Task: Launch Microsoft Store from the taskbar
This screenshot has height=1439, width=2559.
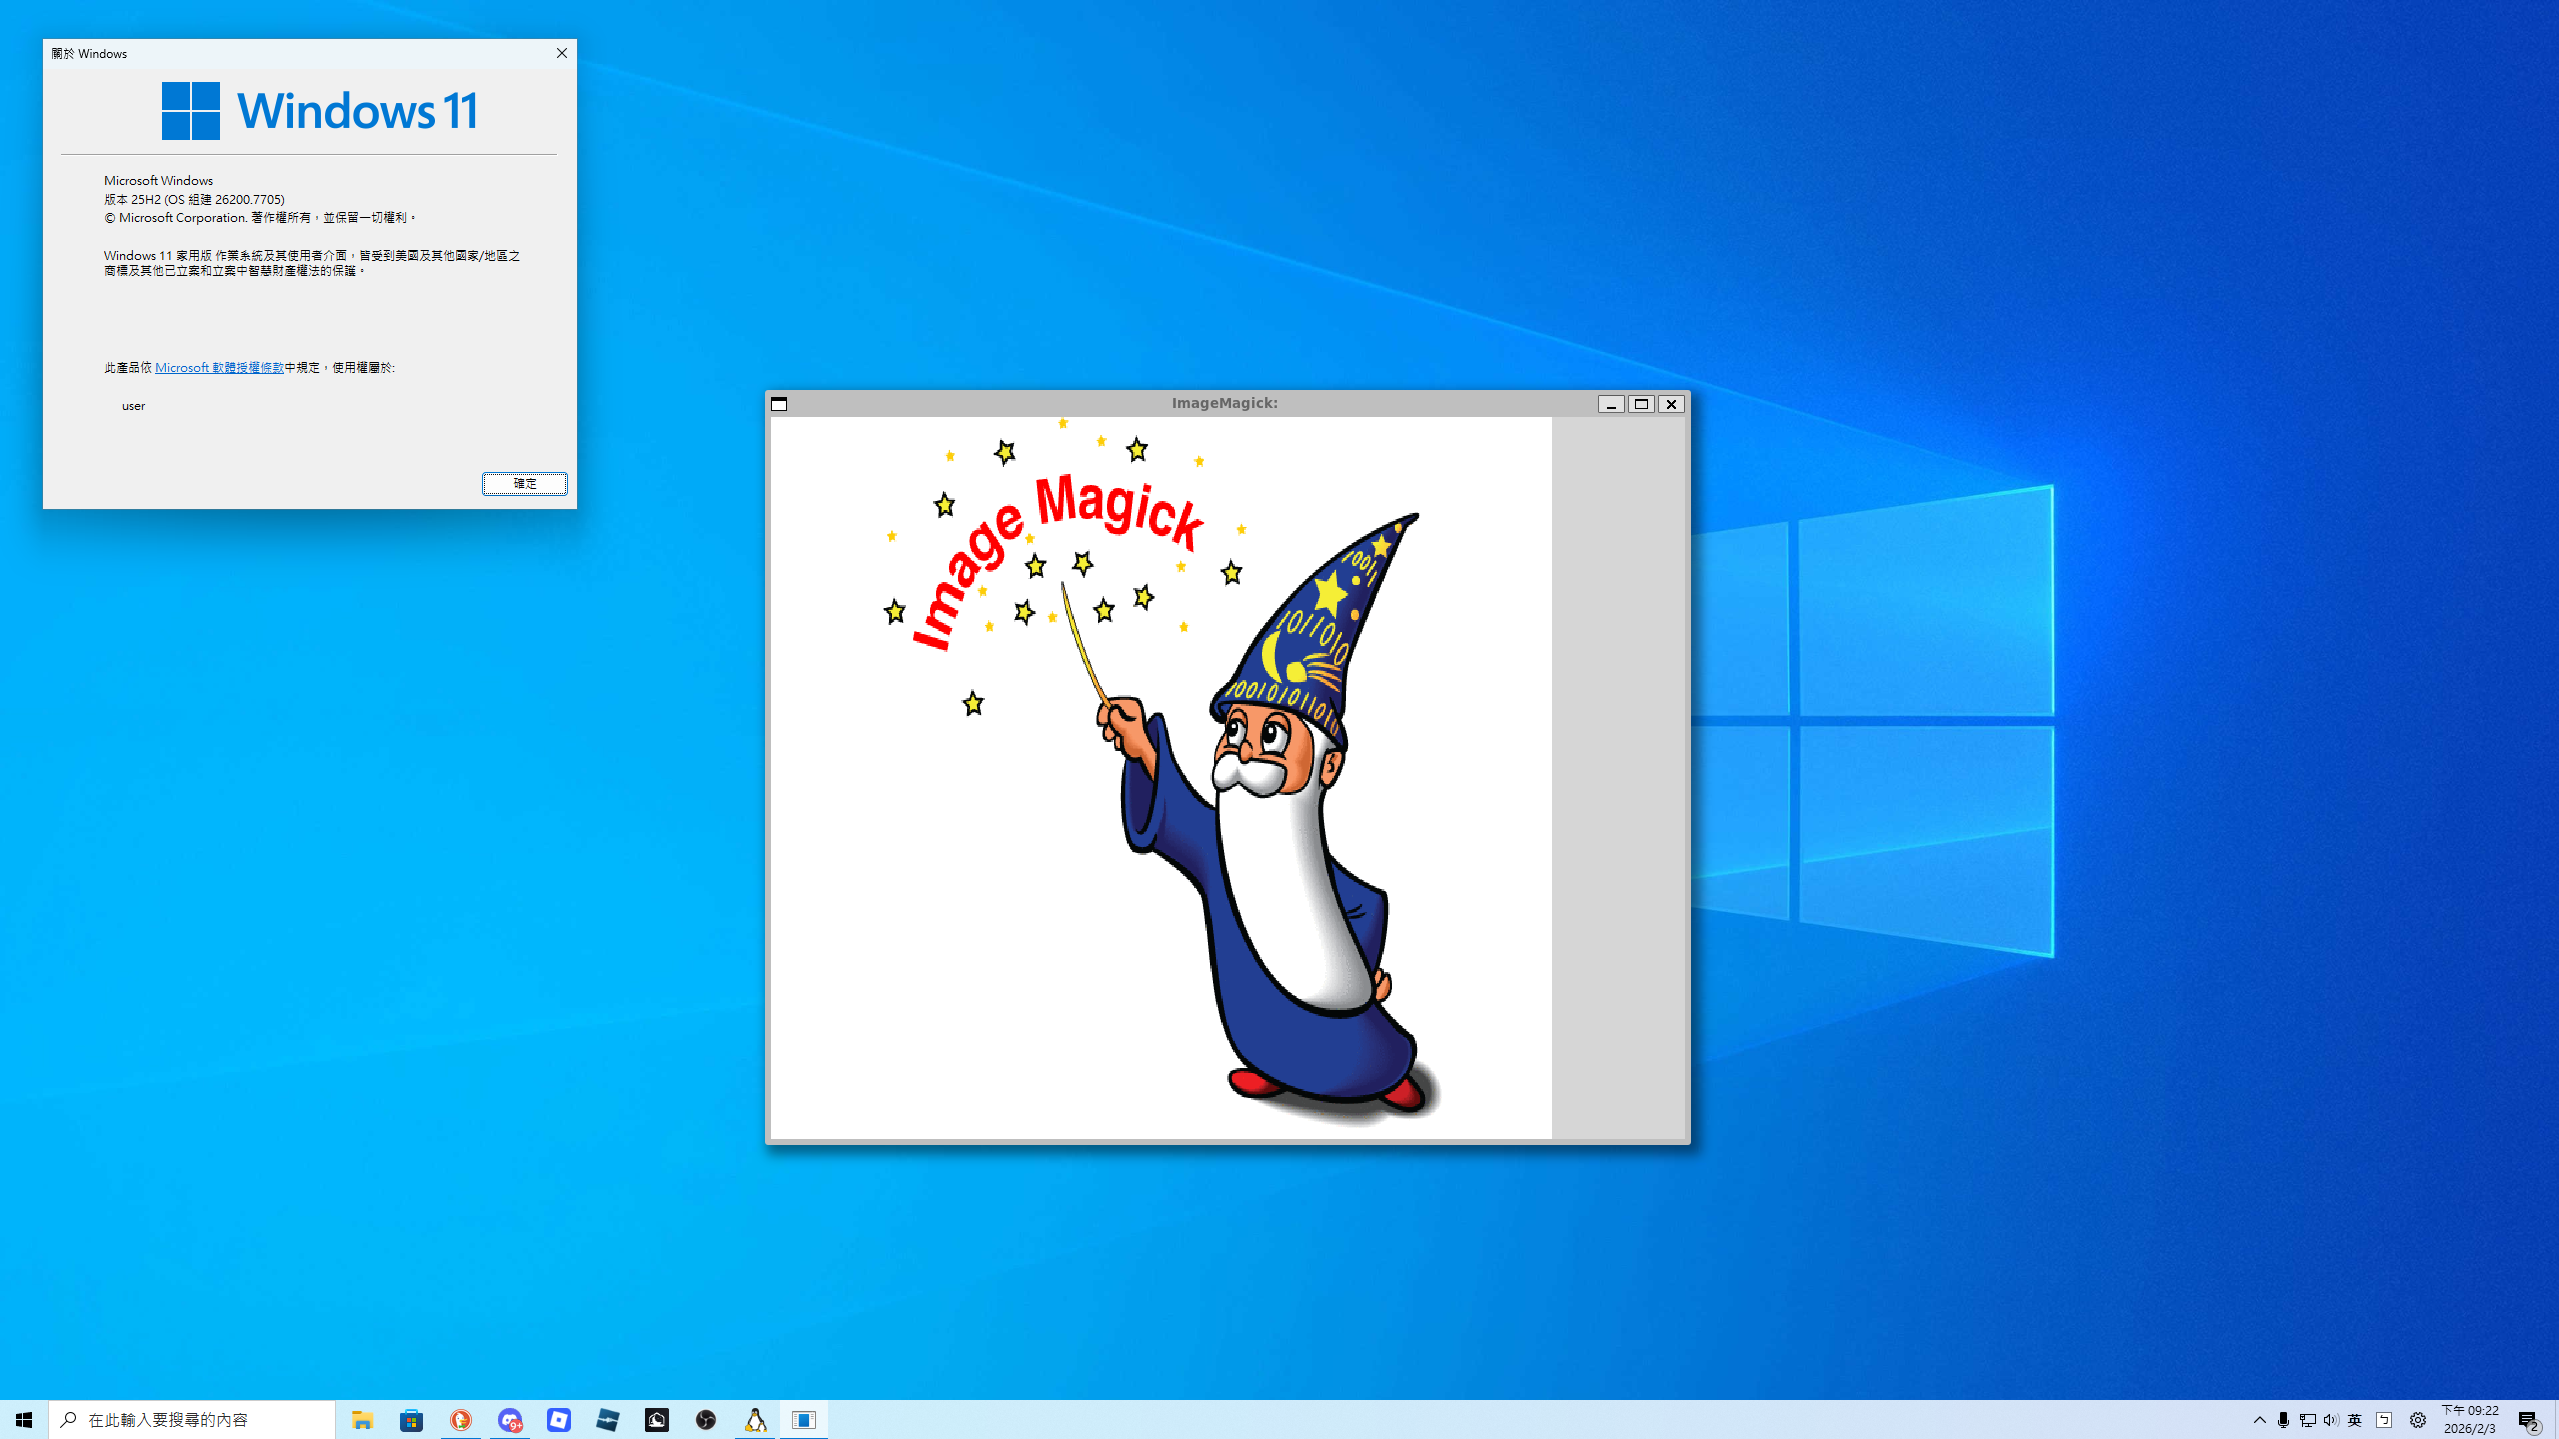Action: click(411, 1419)
